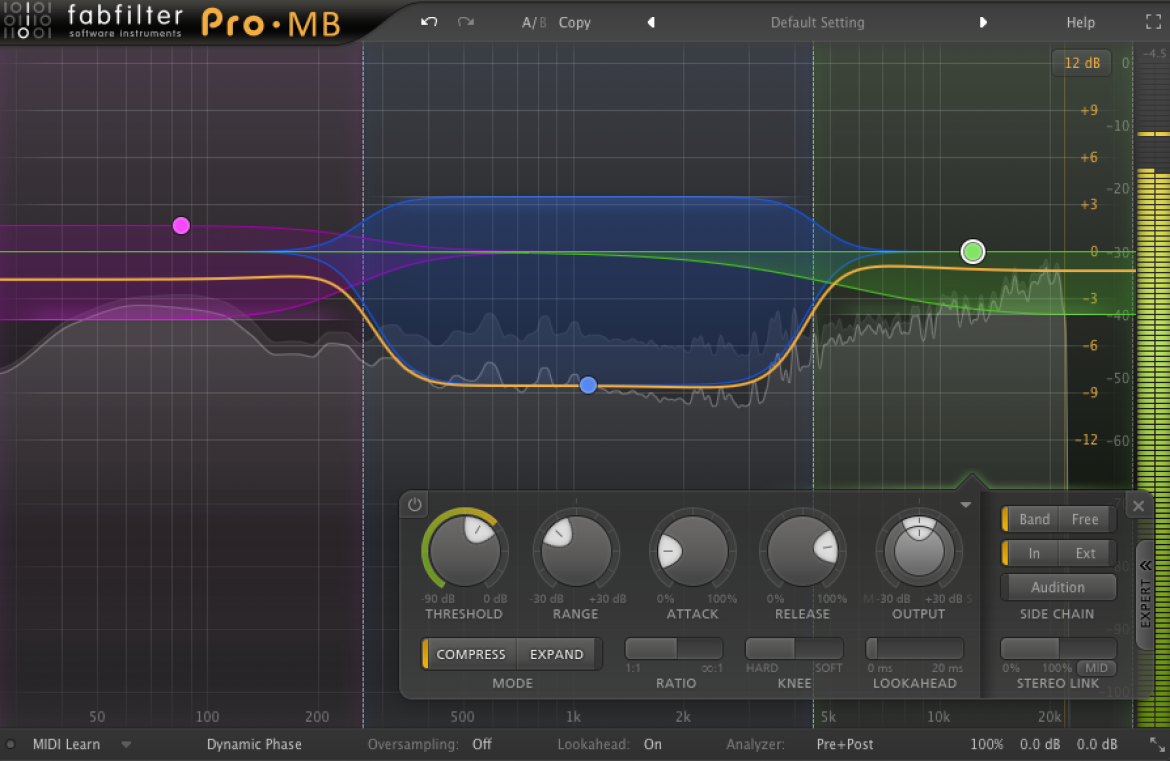Click the Undo arrow icon

click(429, 22)
